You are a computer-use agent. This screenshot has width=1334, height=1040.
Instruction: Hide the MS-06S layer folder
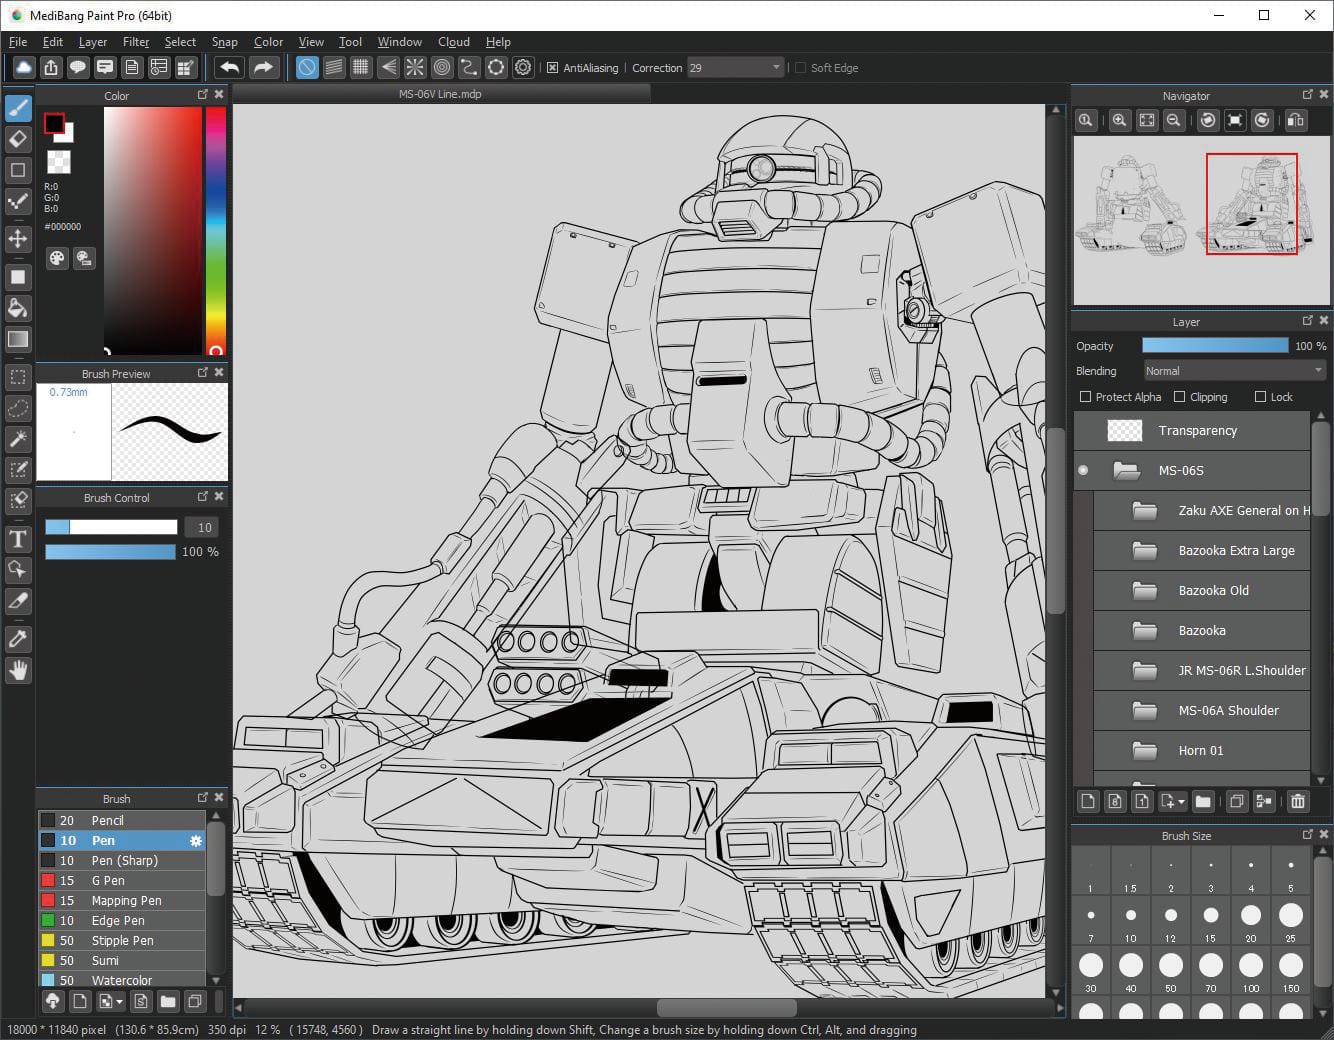click(1083, 470)
